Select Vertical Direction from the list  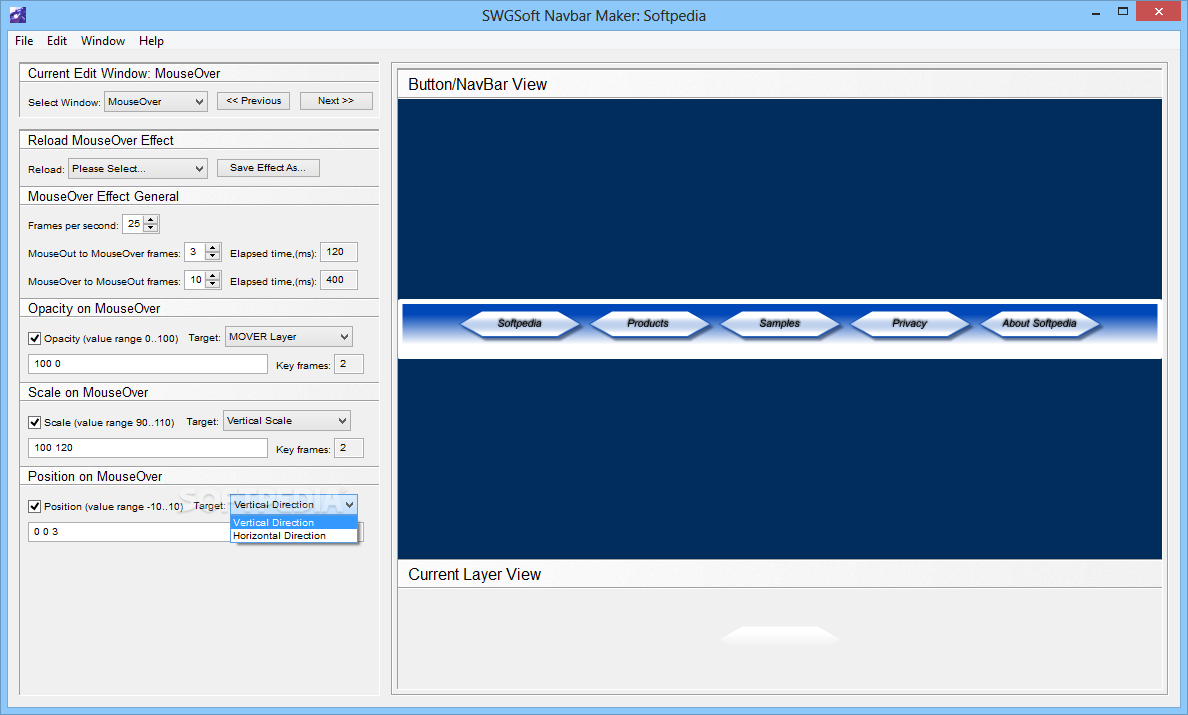[294, 523]
